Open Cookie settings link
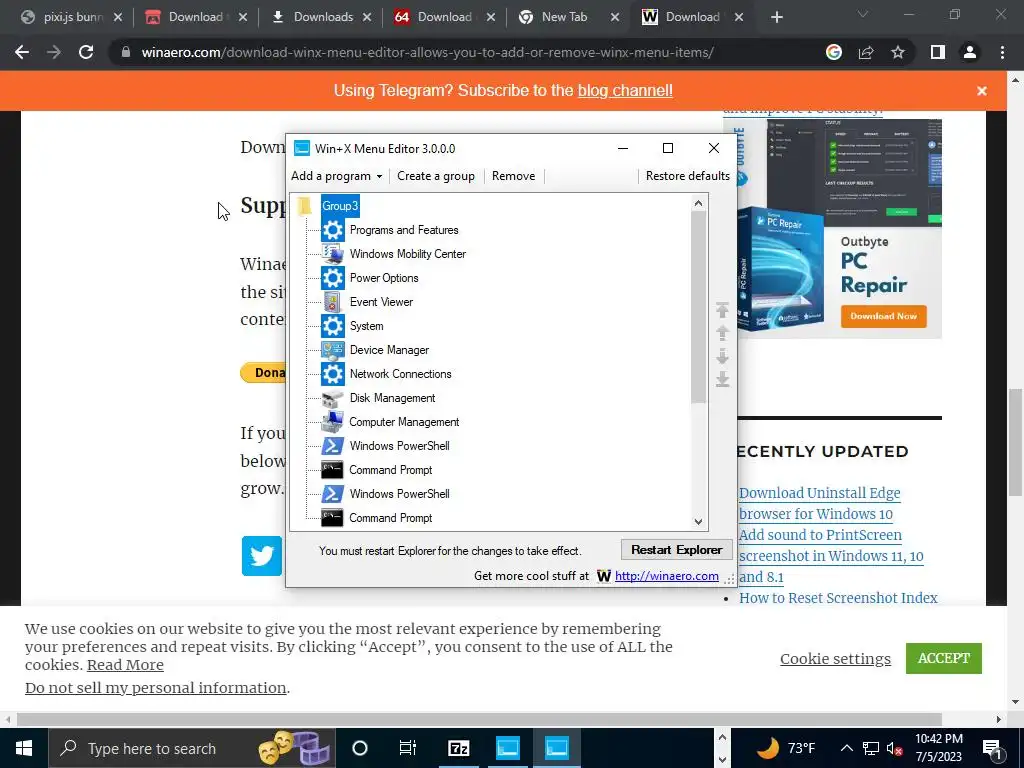Screen dimensions: 1024x768 (x=835, y=659)
